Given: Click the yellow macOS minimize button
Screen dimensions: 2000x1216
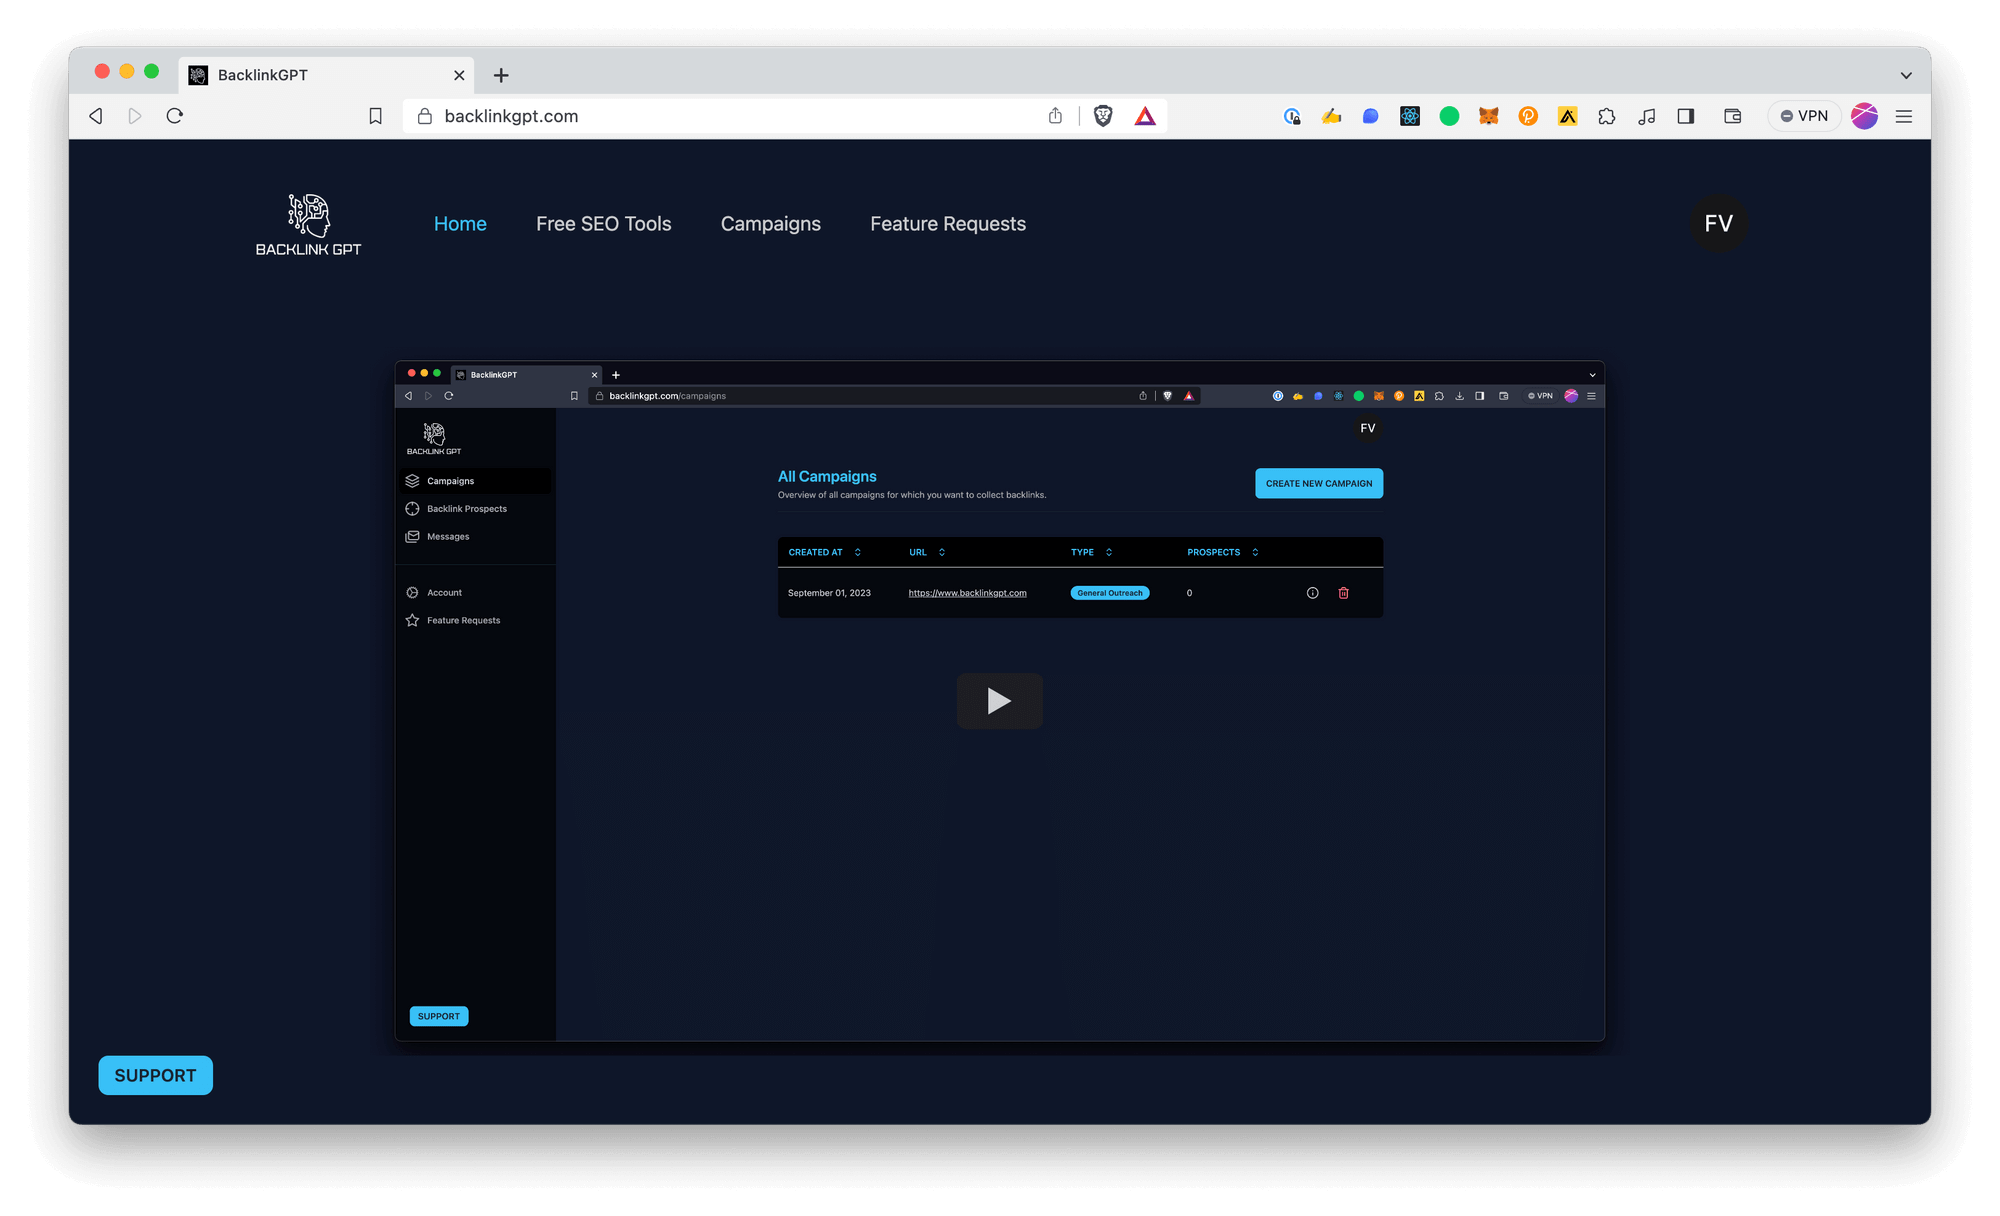Looking at the screenshot, I should coord(127,71).
